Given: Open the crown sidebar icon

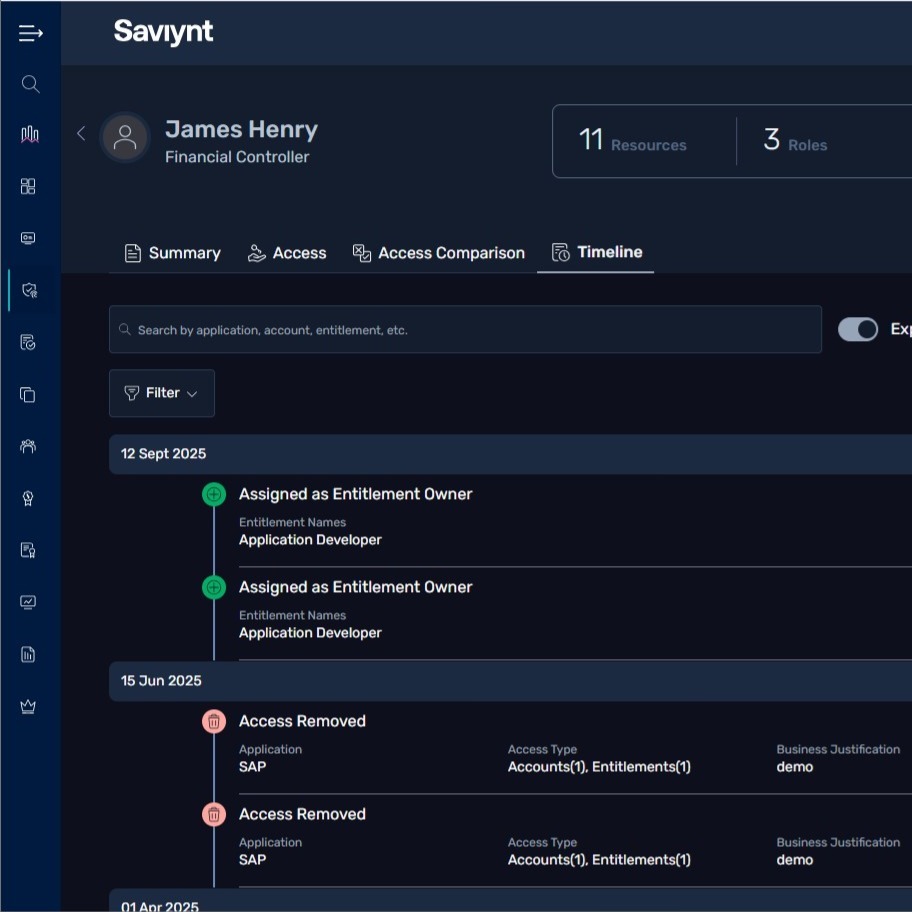Looking at the screenshot, I should click(x=28, y=706).
